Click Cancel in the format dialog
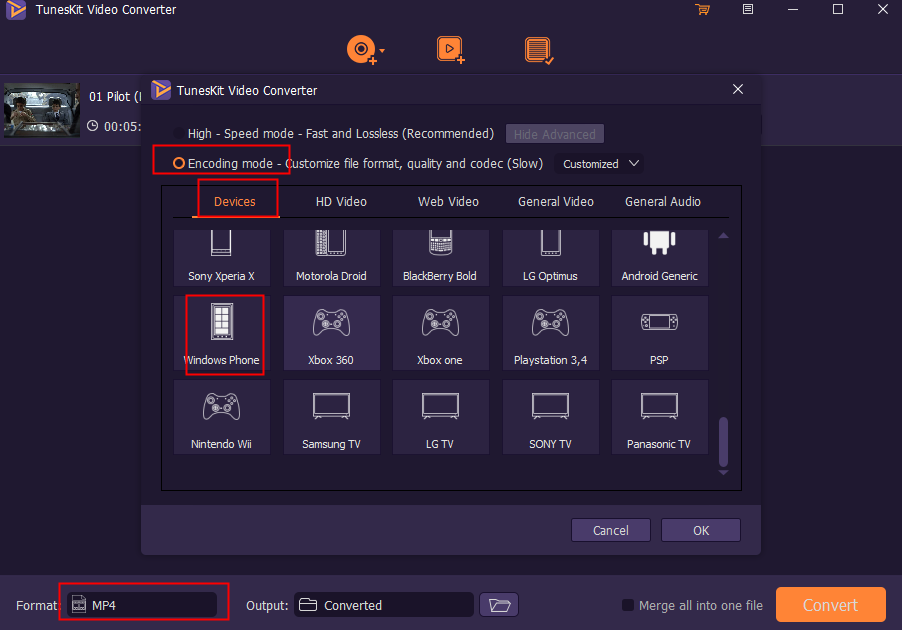 click(610, 530)
